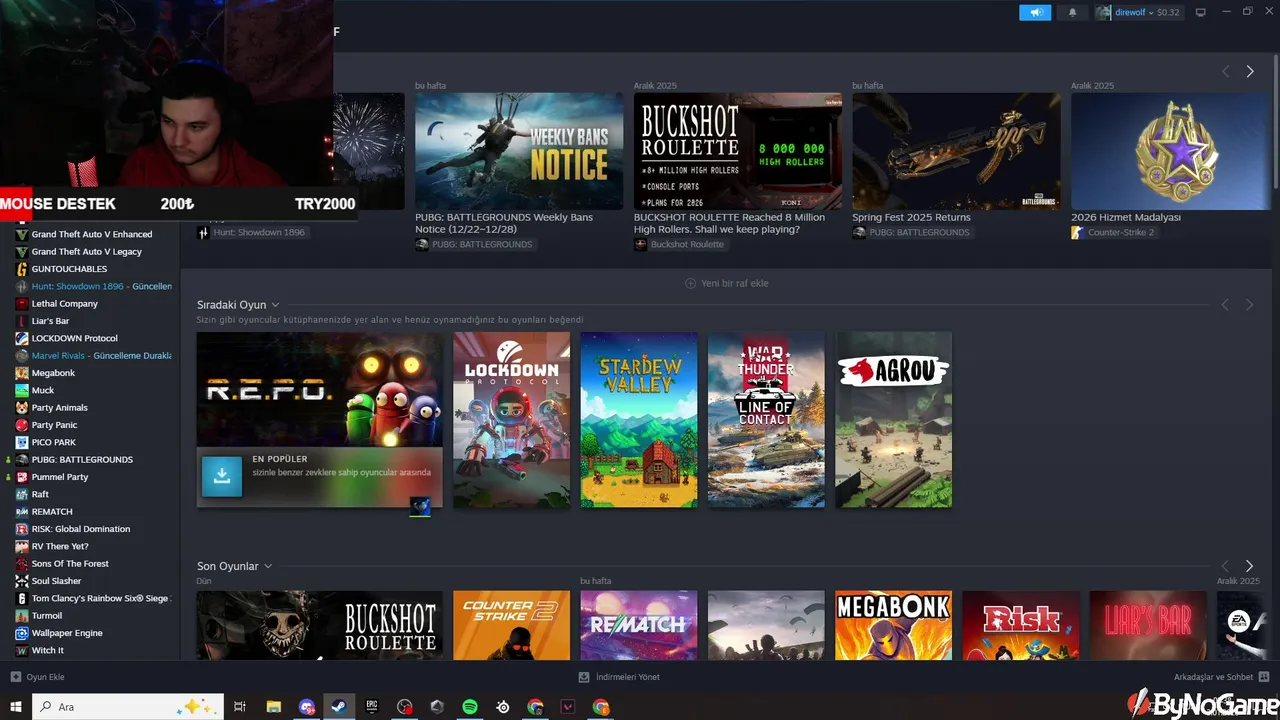Open the R.E.P.O. game banner

(320, 389)
